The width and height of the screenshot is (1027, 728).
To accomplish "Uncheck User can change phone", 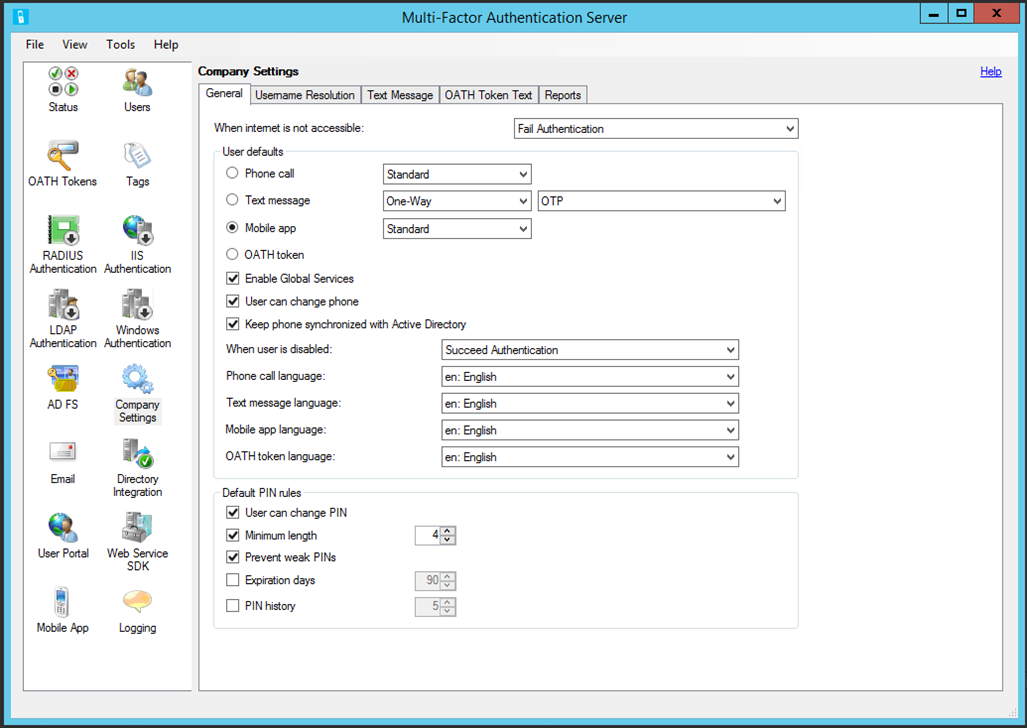I will tap(232, 301).
